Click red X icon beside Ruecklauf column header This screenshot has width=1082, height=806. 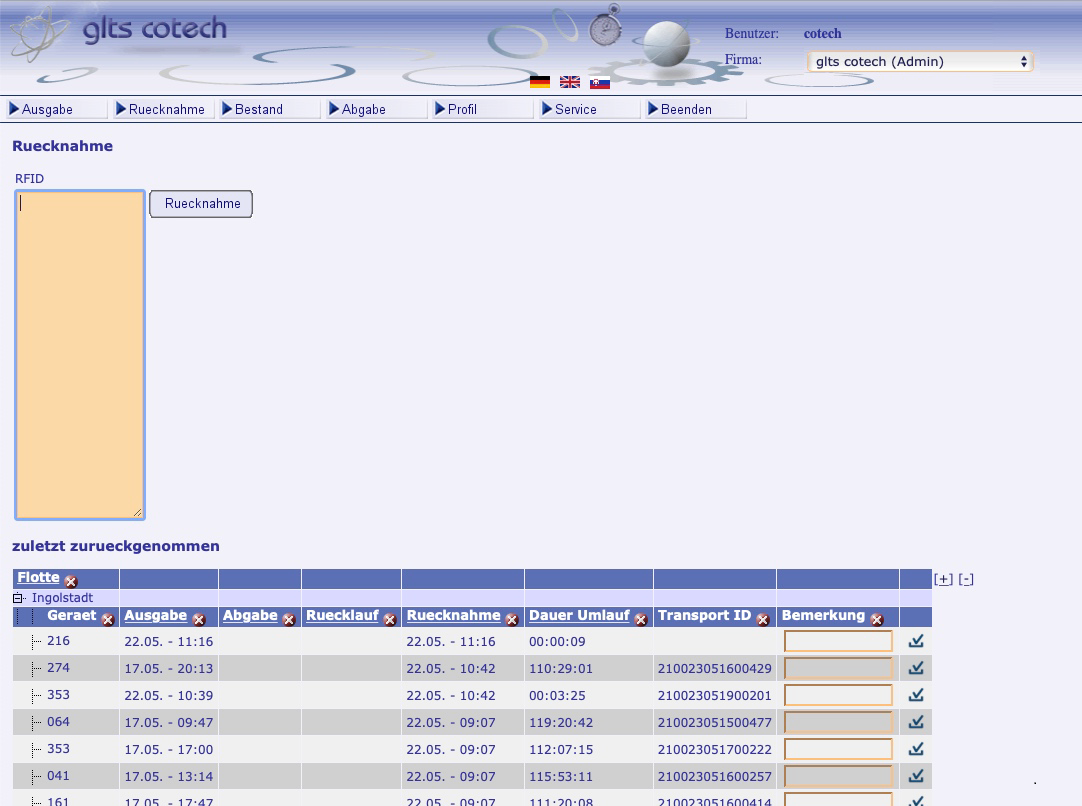point(390,619)
